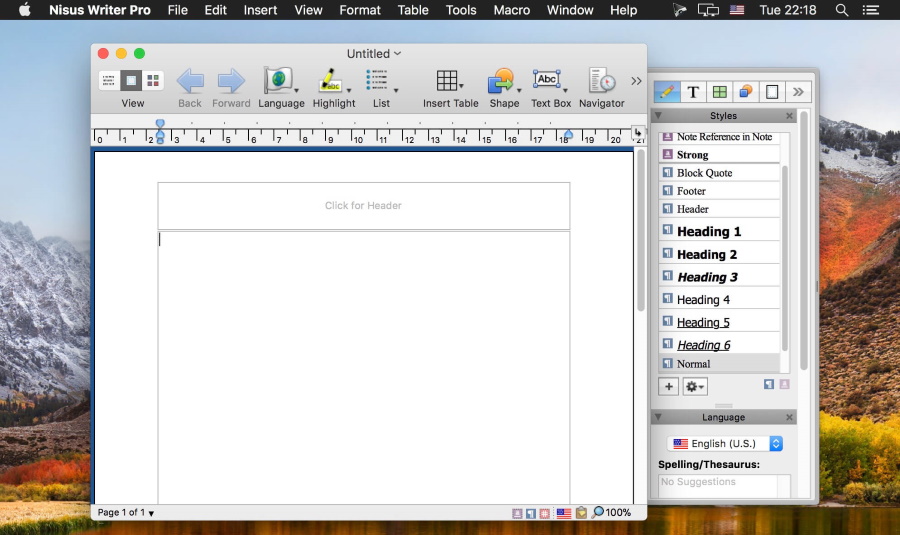The height and width of the screenshot is (535, 900).
Task: Click the list style status bar icon
Action: coord(545,513)
